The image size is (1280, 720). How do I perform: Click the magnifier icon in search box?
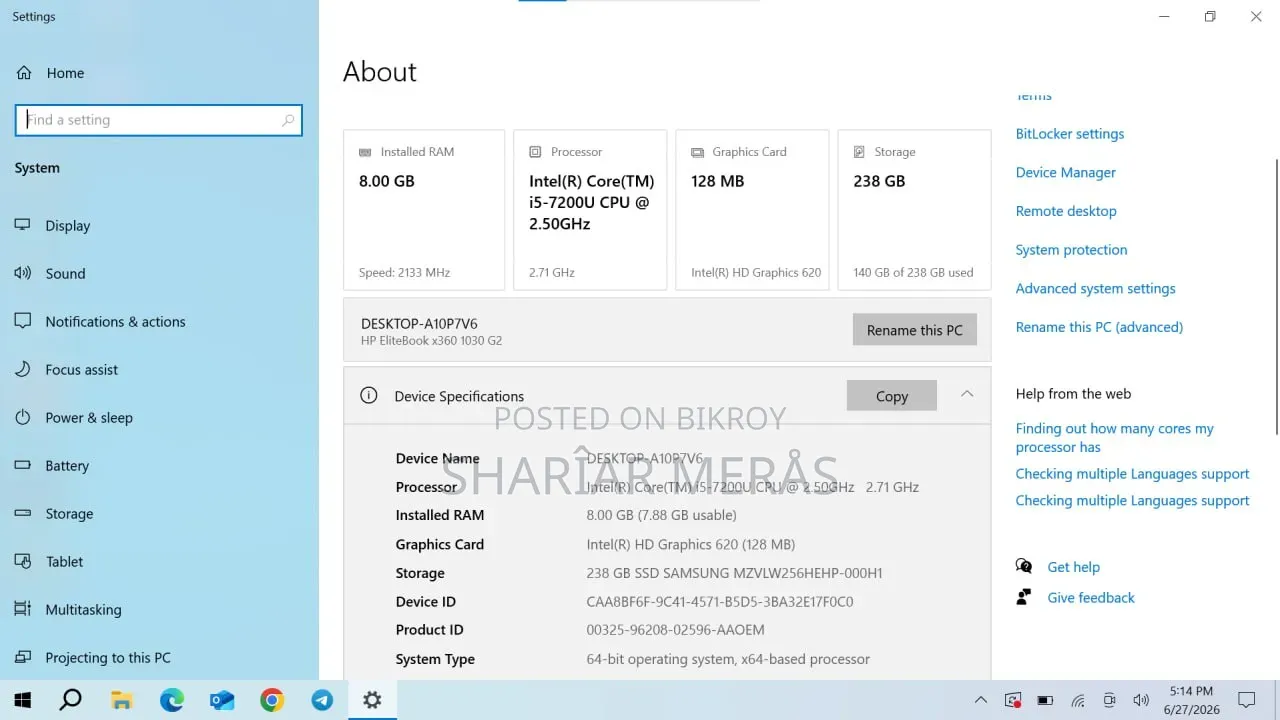click(288, 120)
